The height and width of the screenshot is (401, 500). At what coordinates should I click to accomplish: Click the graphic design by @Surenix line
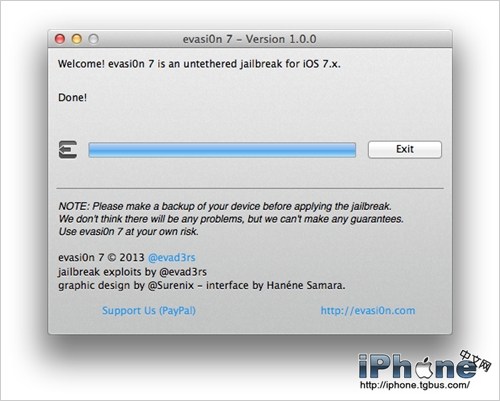point(202,285)
